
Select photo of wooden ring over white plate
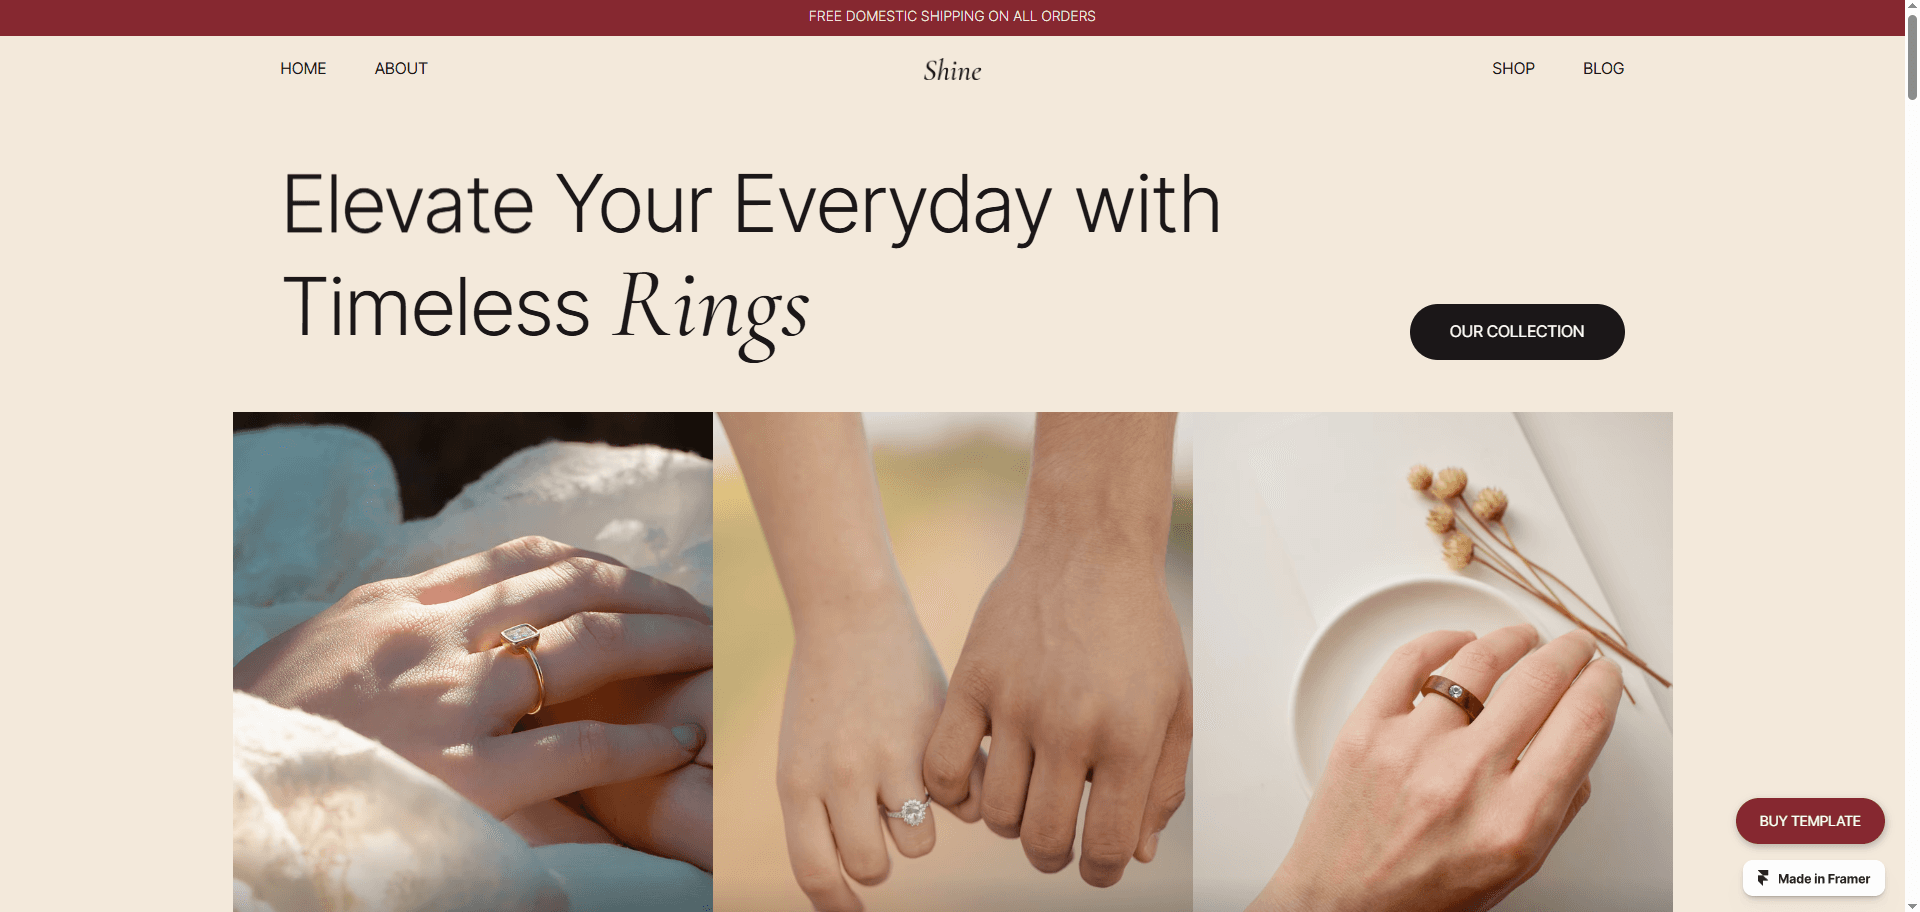click(1433, 661)
